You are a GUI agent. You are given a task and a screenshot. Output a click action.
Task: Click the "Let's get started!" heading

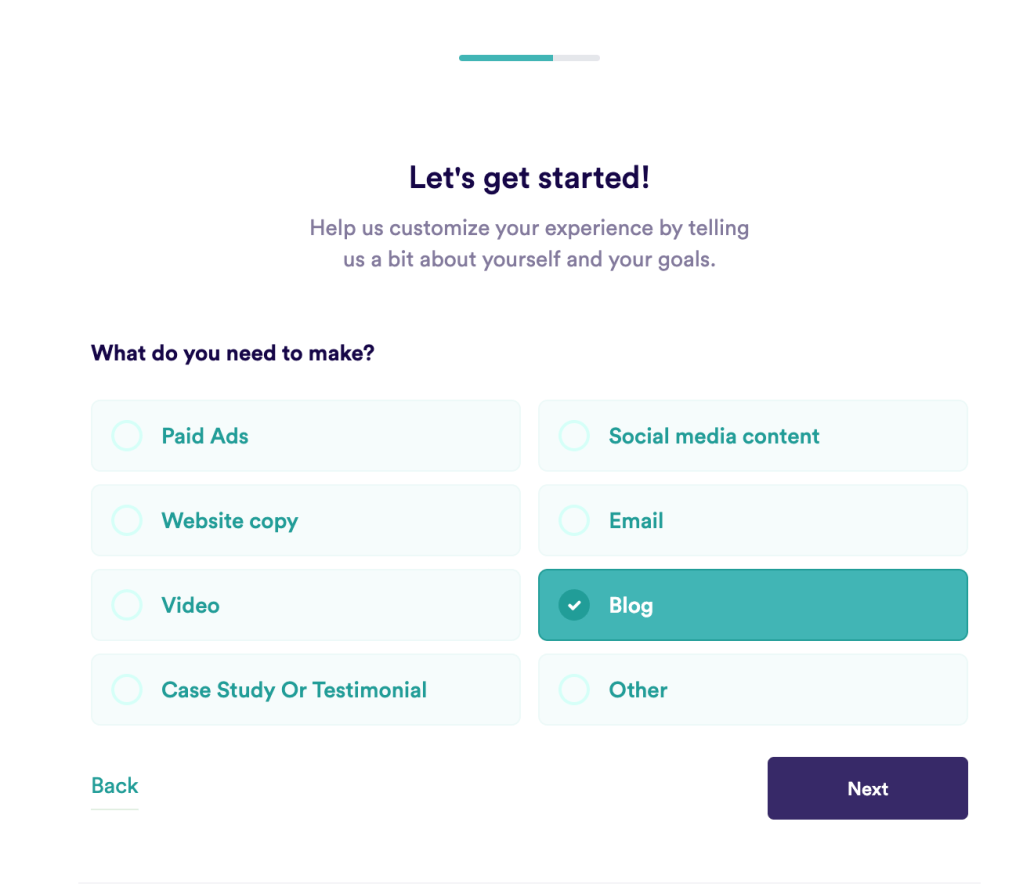529,178
